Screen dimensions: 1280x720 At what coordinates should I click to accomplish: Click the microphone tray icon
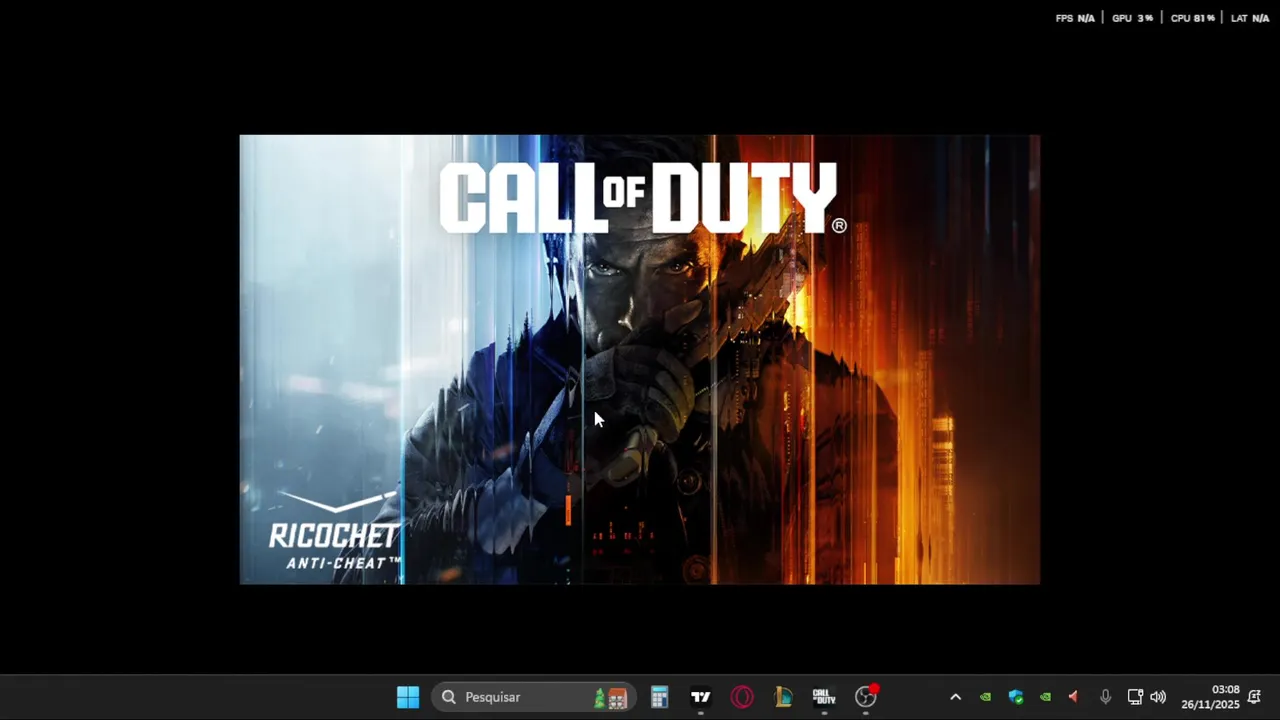tap(1105, 697)
